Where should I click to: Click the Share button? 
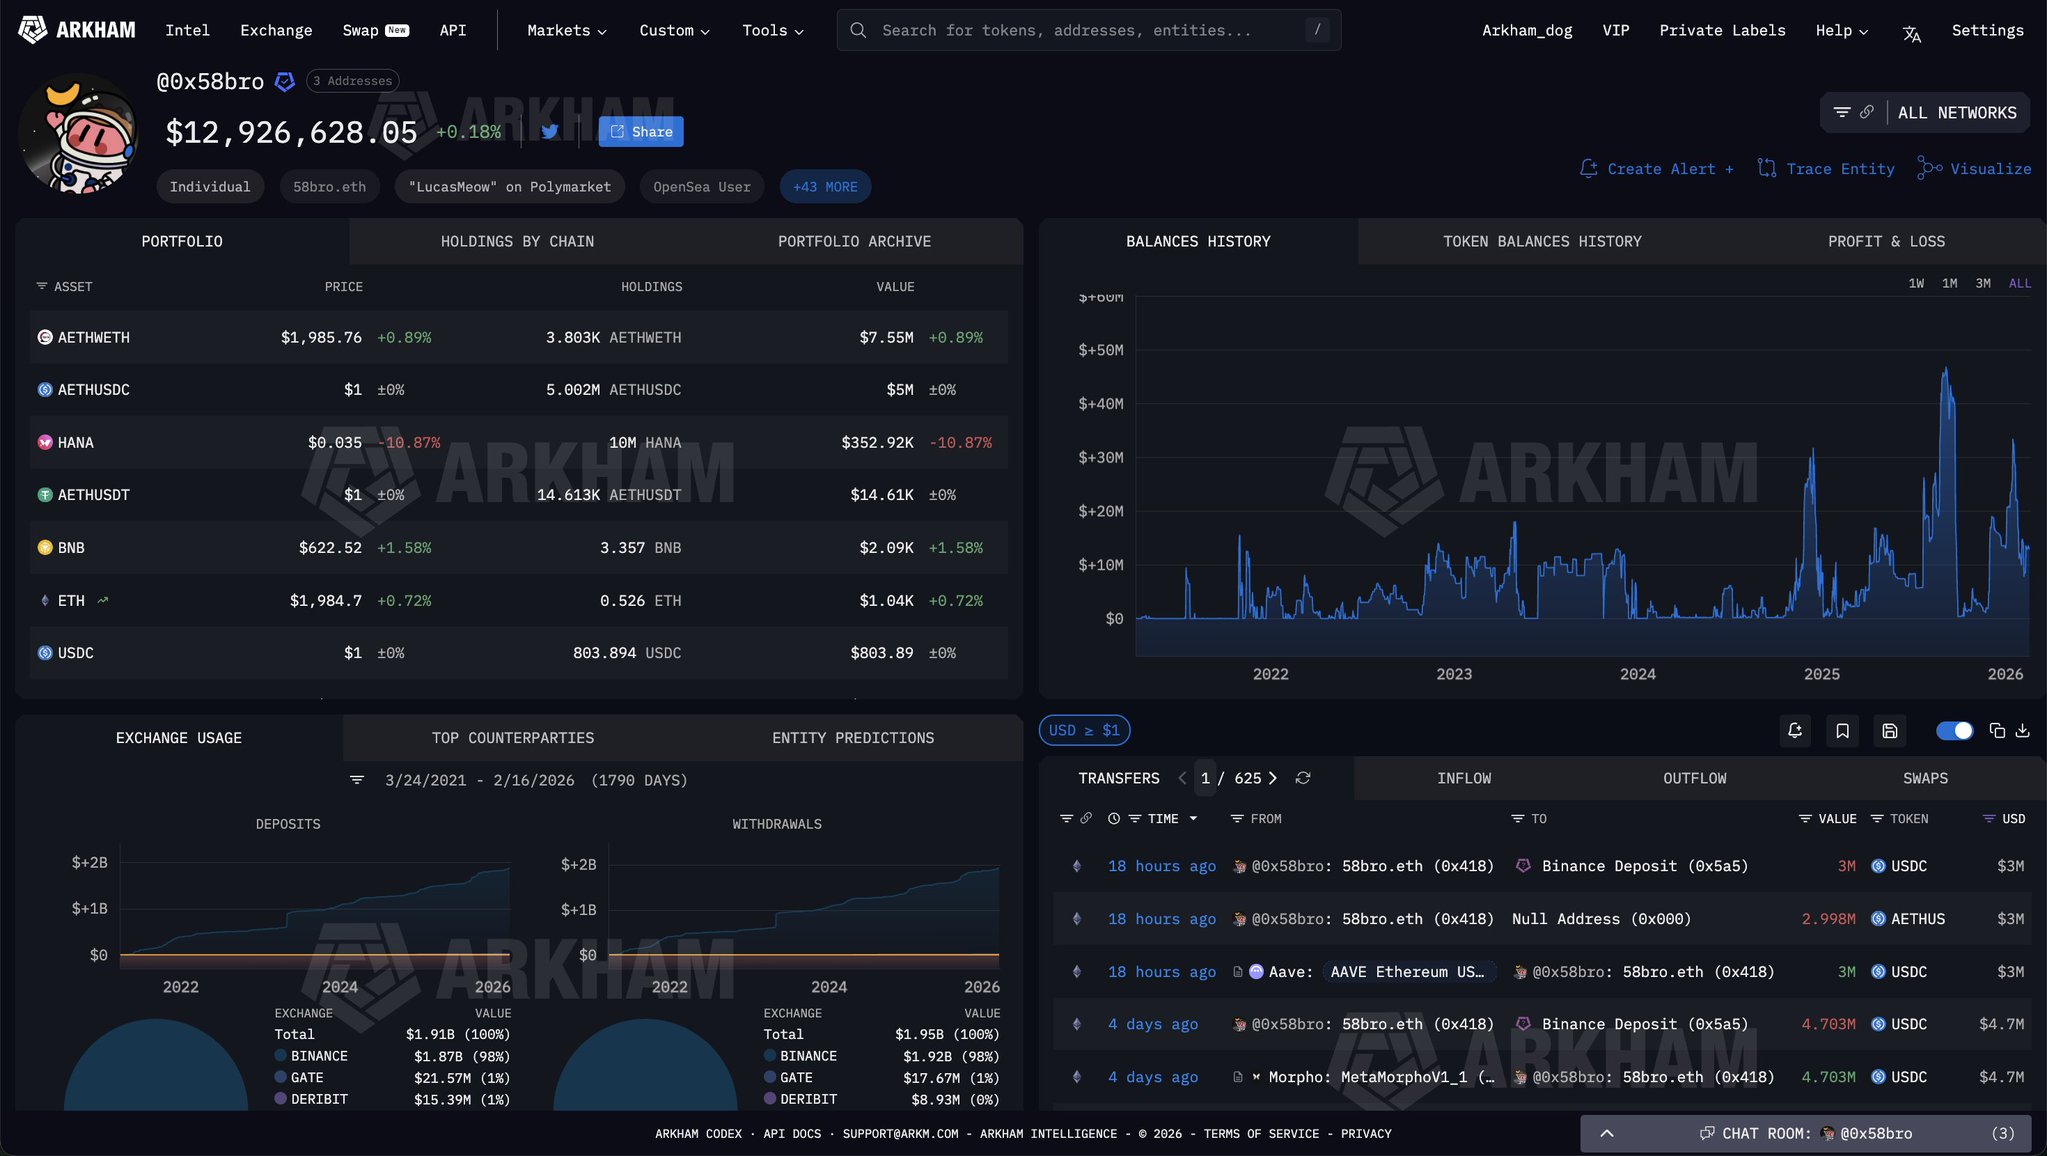[x=641, y=132]
